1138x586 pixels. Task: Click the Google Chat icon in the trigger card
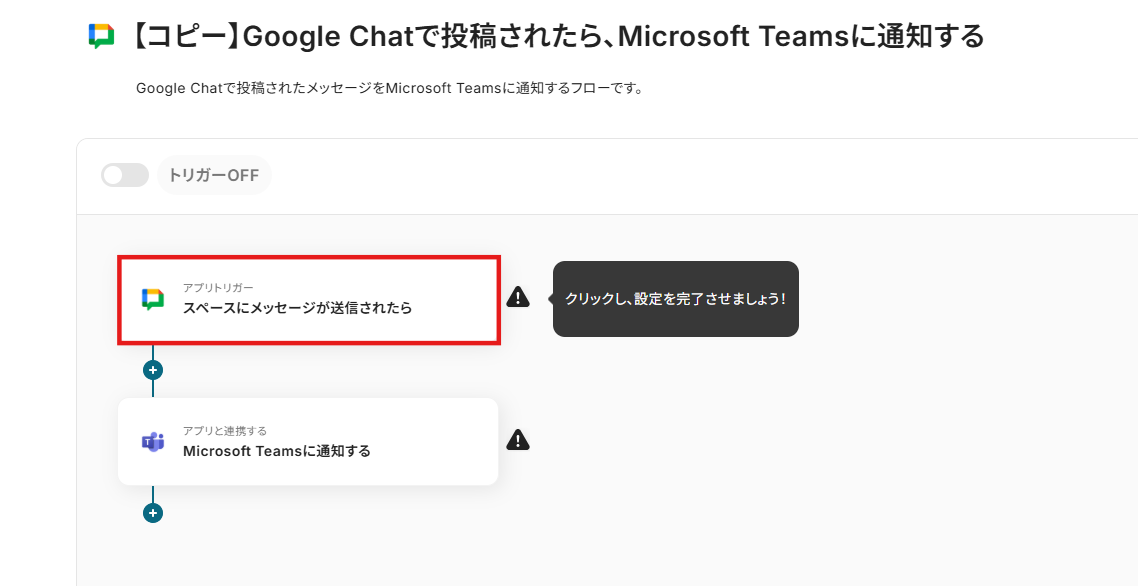[152, 299]
